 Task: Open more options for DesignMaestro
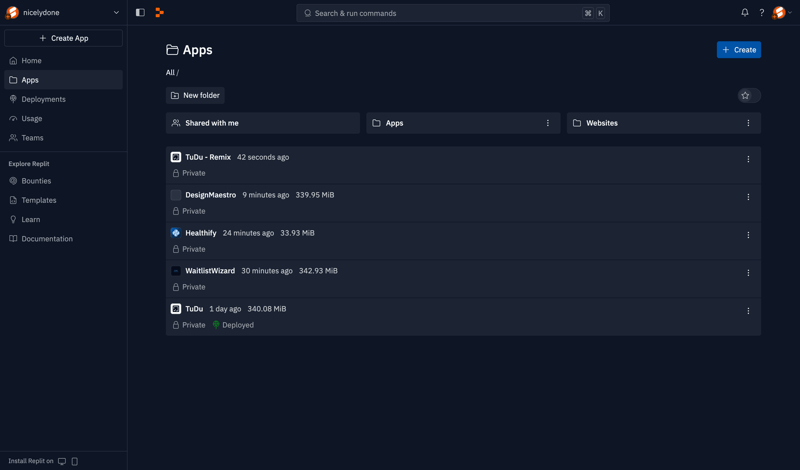[x=748, y=197]
